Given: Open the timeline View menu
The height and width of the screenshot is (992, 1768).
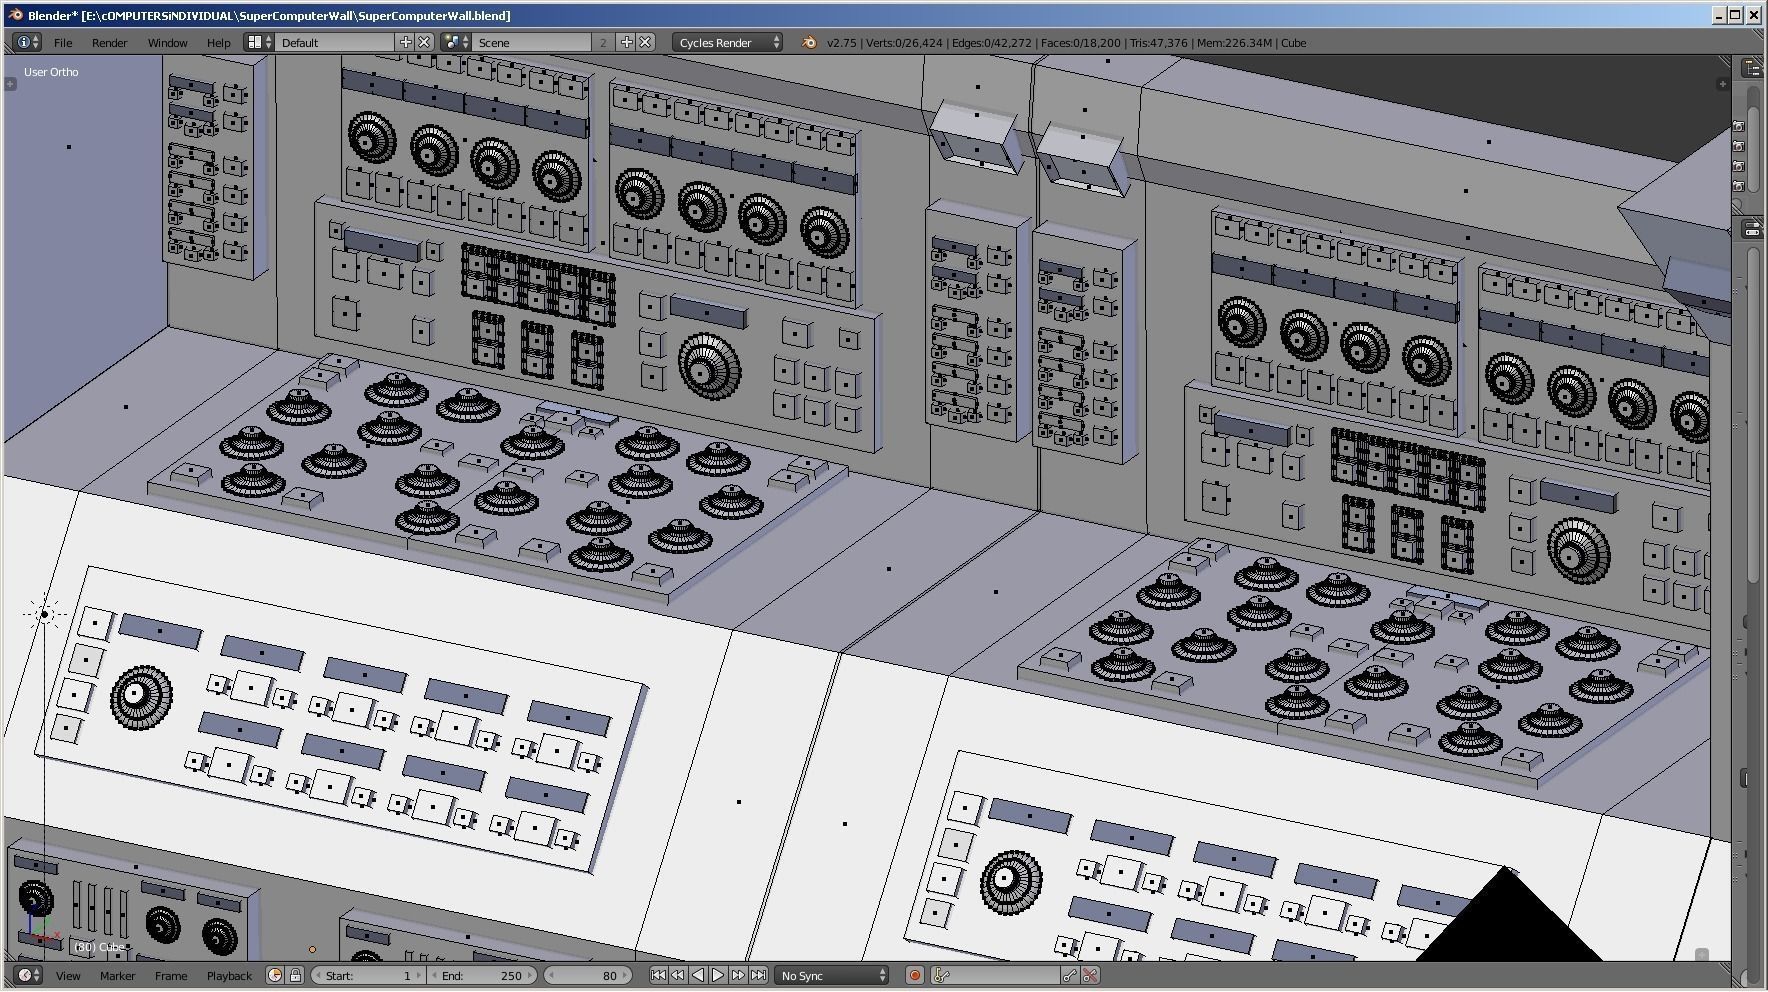Looking at the screenshot, I should 68,976.
